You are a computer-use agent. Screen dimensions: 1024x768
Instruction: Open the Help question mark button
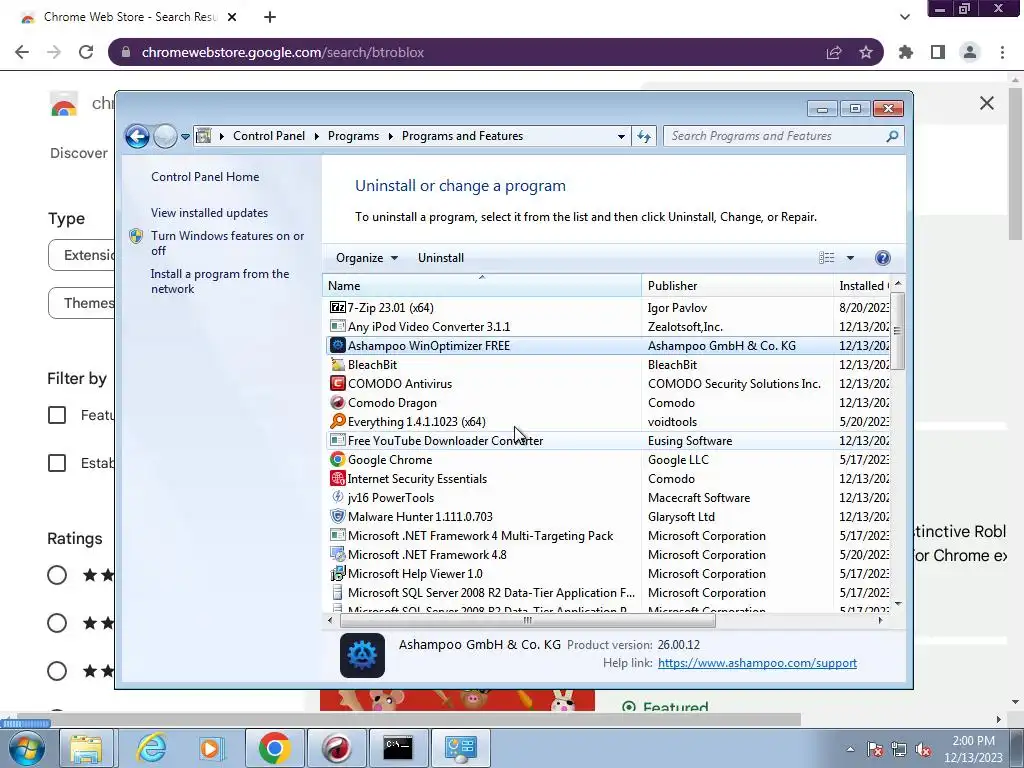point(882,258)
